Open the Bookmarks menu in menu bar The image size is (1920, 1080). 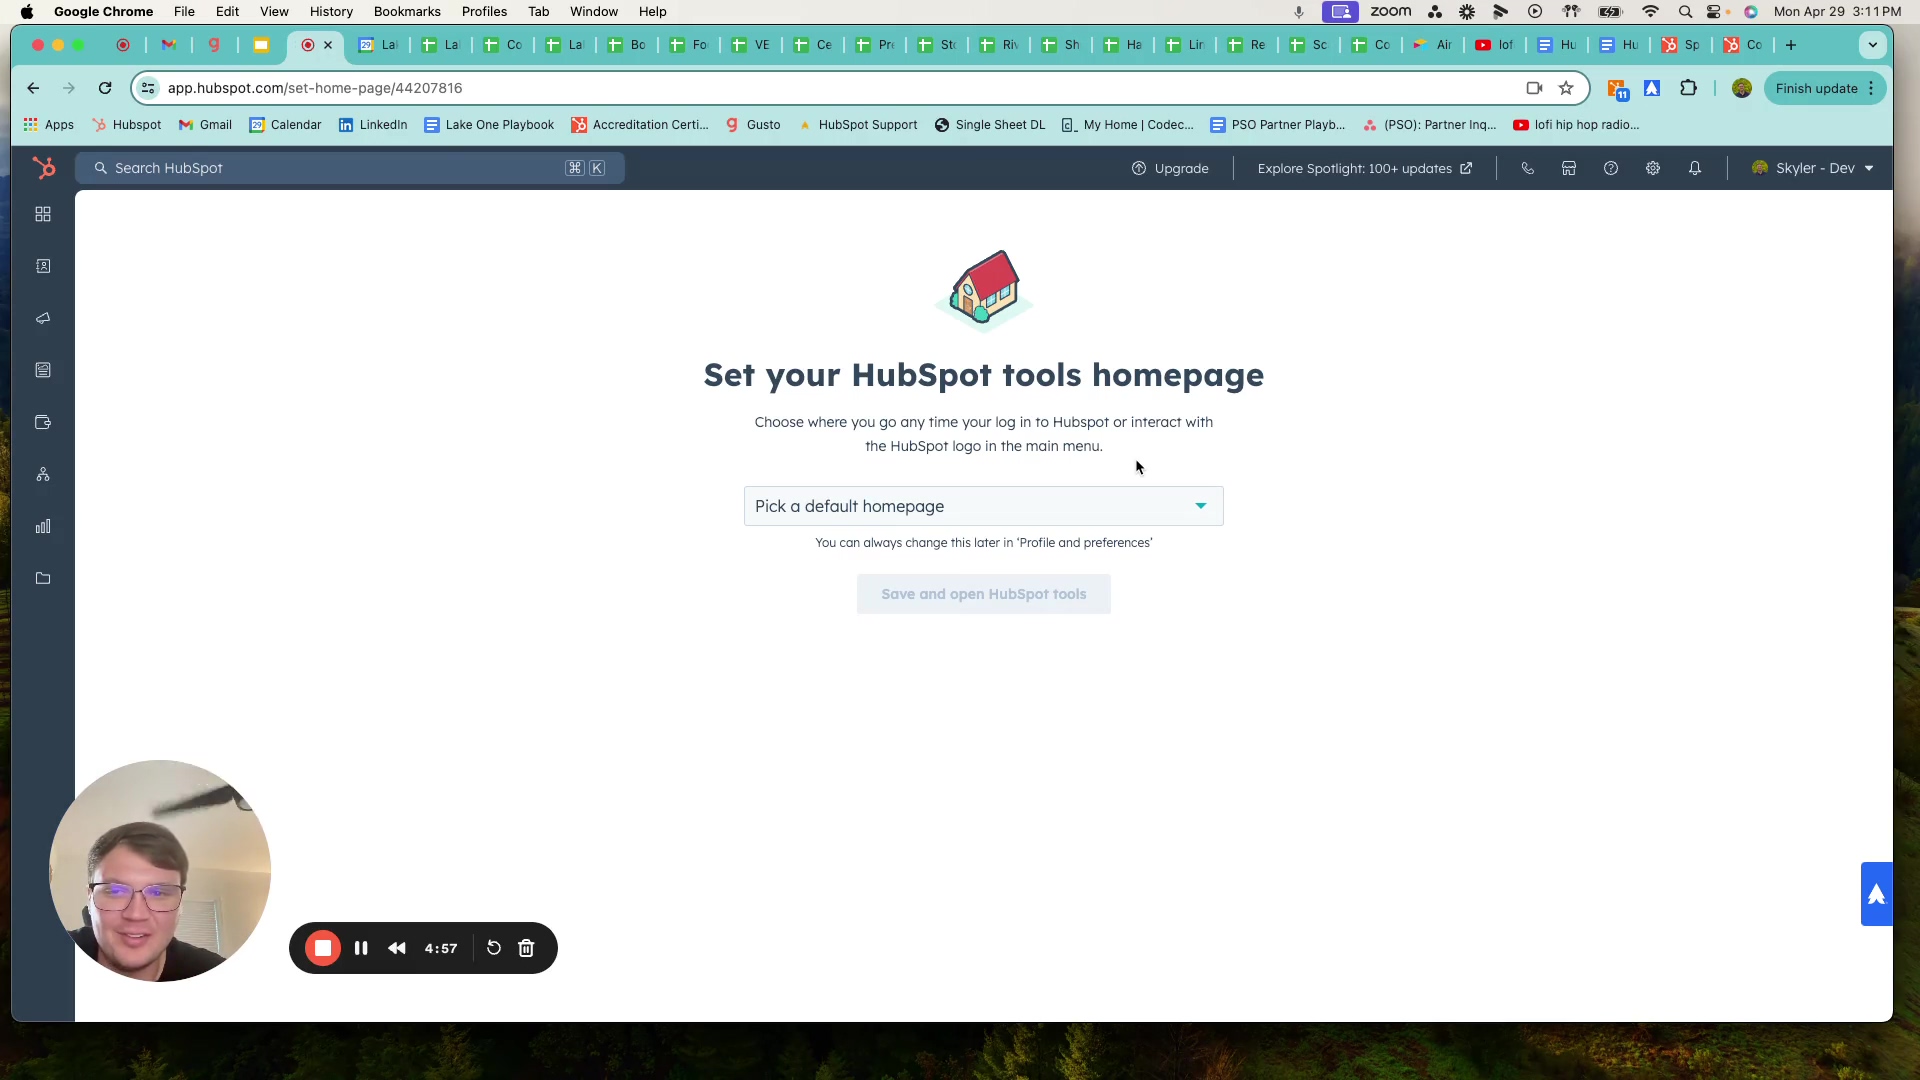(x=407, y=12)
